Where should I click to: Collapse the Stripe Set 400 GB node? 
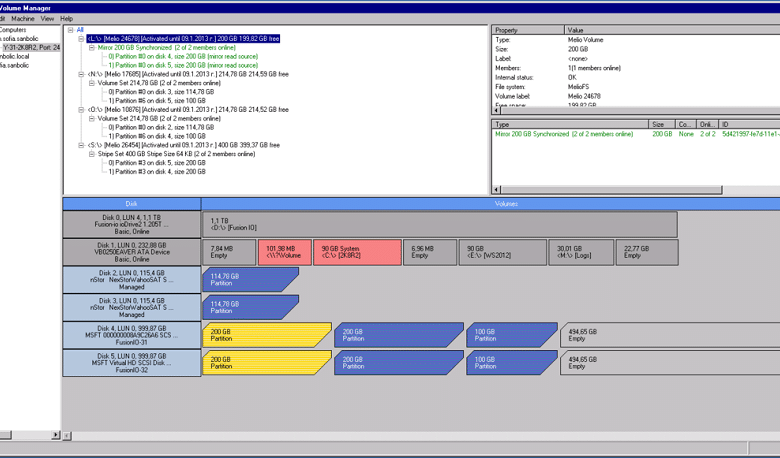(92, 154)
